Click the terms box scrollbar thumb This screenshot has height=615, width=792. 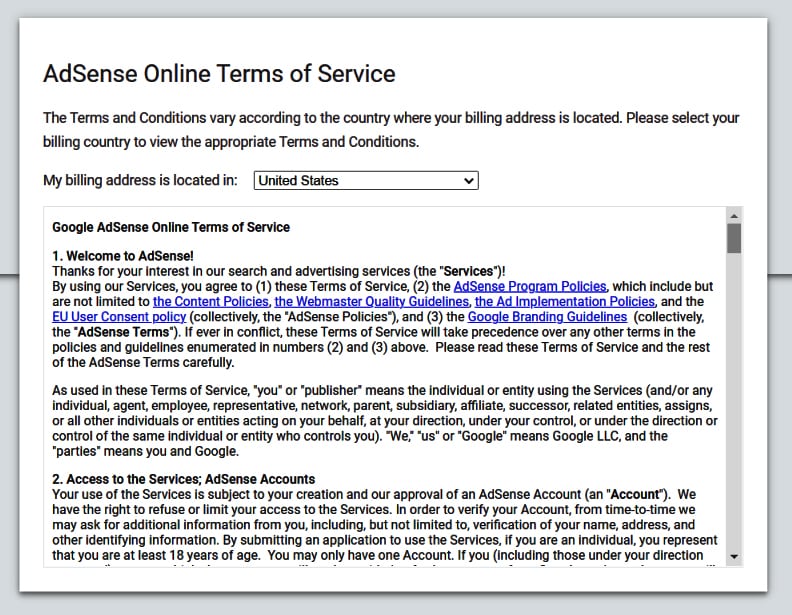click(734, 238)
